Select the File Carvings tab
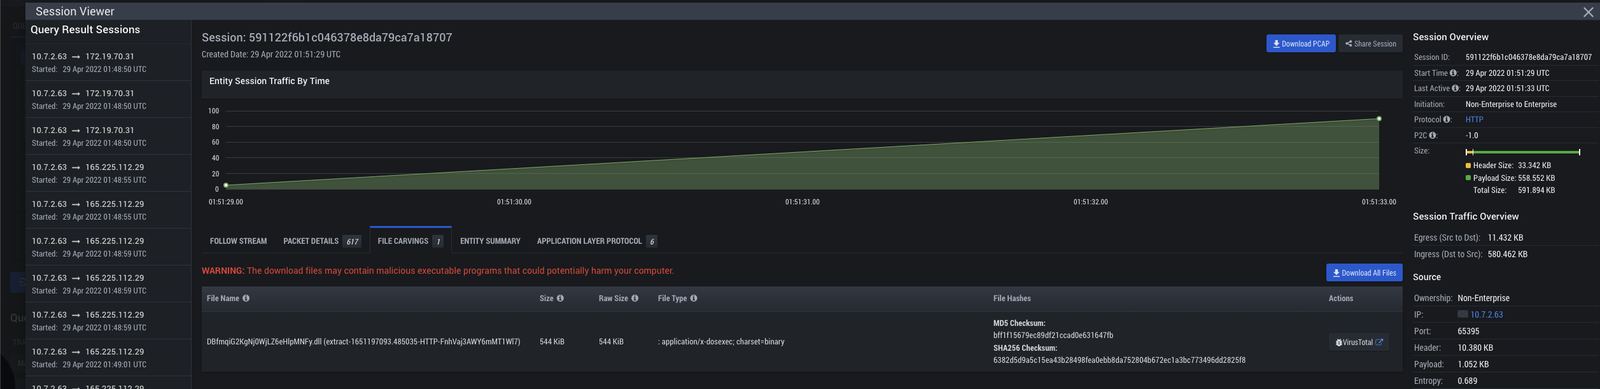This screenshot has height=389, width=1600. [x=410, y=241]
